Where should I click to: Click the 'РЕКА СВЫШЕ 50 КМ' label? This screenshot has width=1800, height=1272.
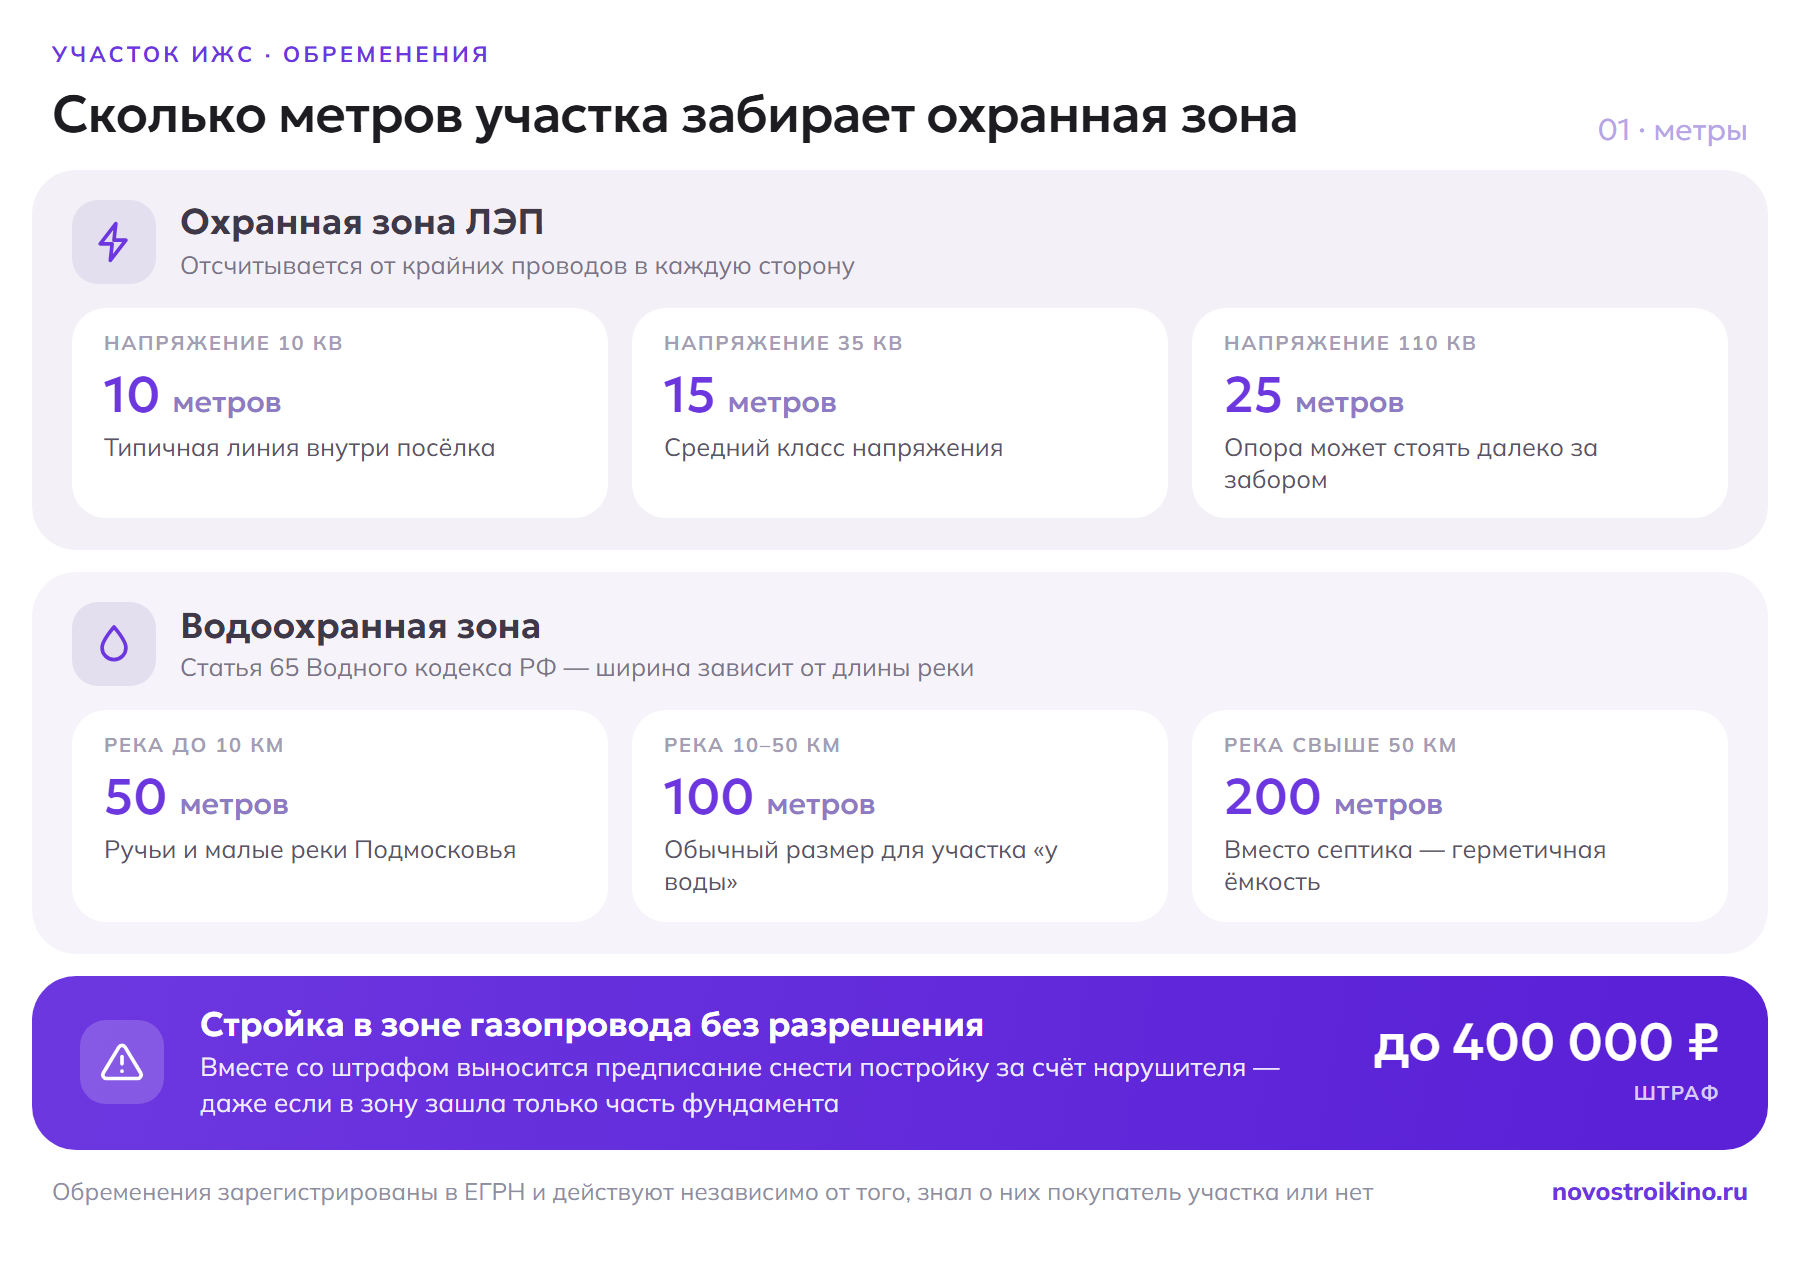pos(1340,745)
